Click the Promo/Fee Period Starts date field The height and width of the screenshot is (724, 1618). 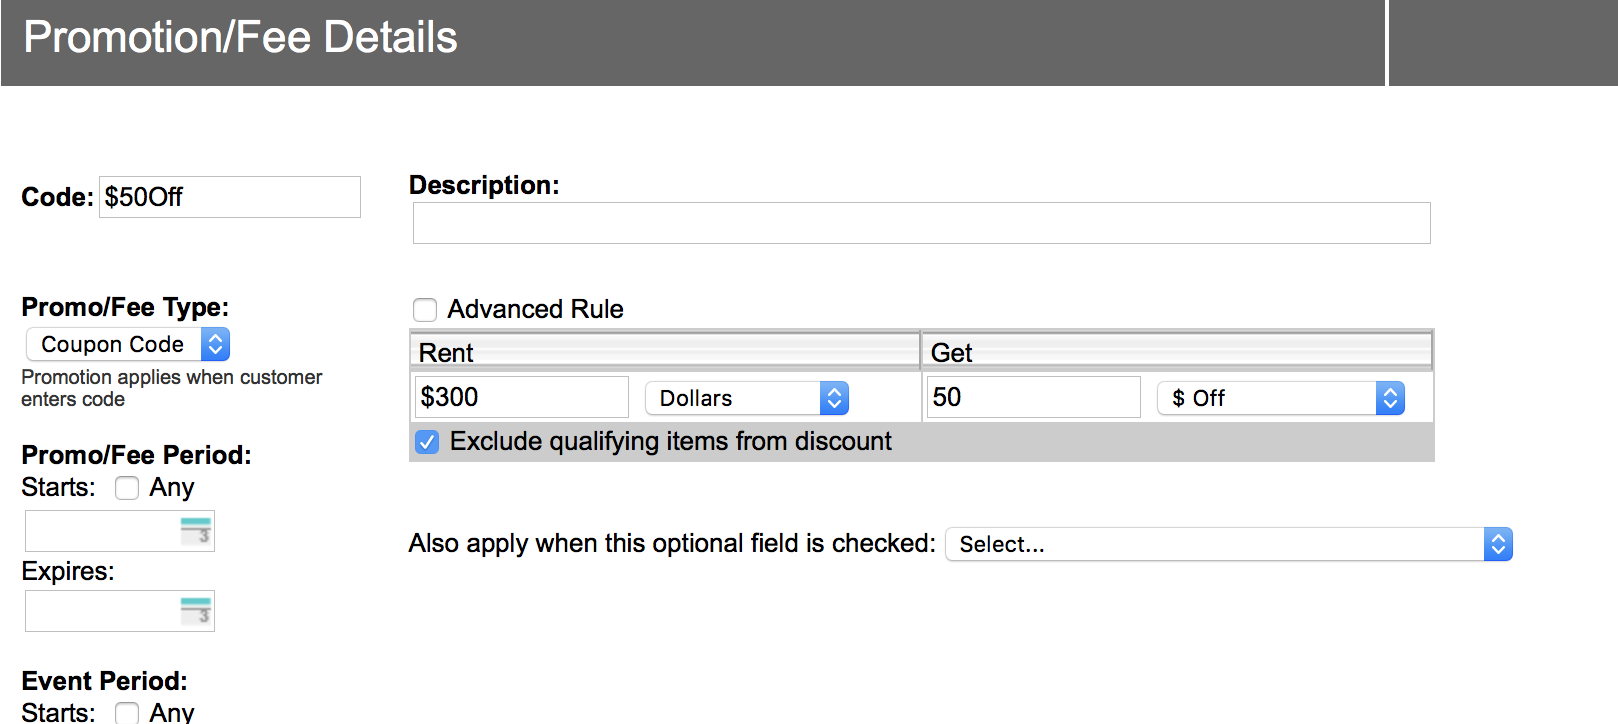coord(120,531)
